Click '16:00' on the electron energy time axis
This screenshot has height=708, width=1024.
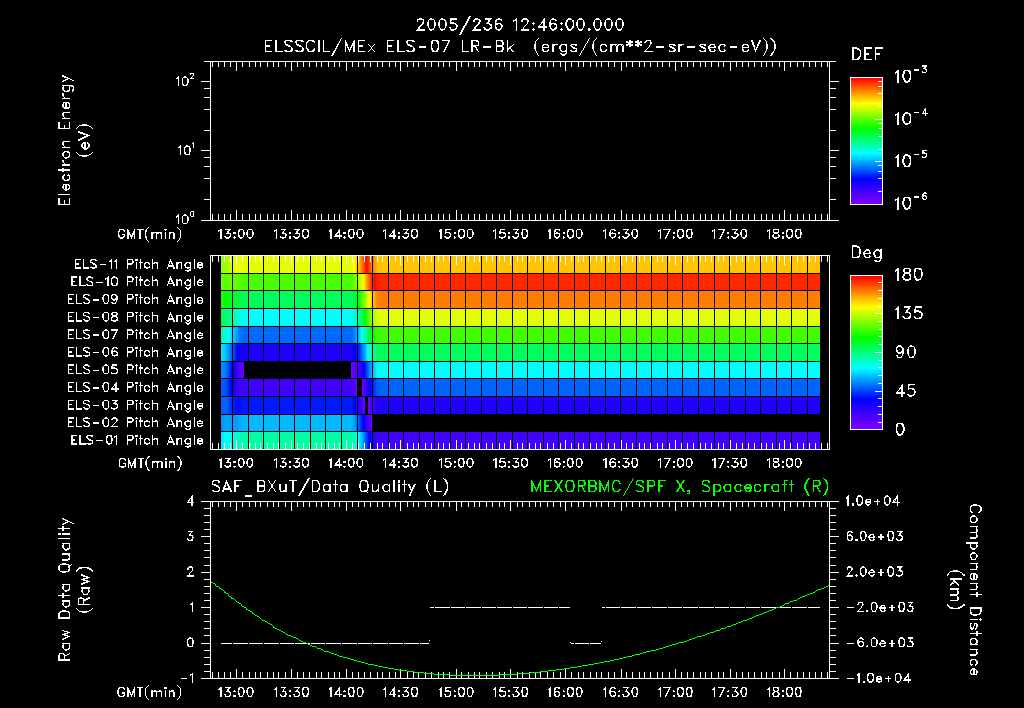point(565,234)
